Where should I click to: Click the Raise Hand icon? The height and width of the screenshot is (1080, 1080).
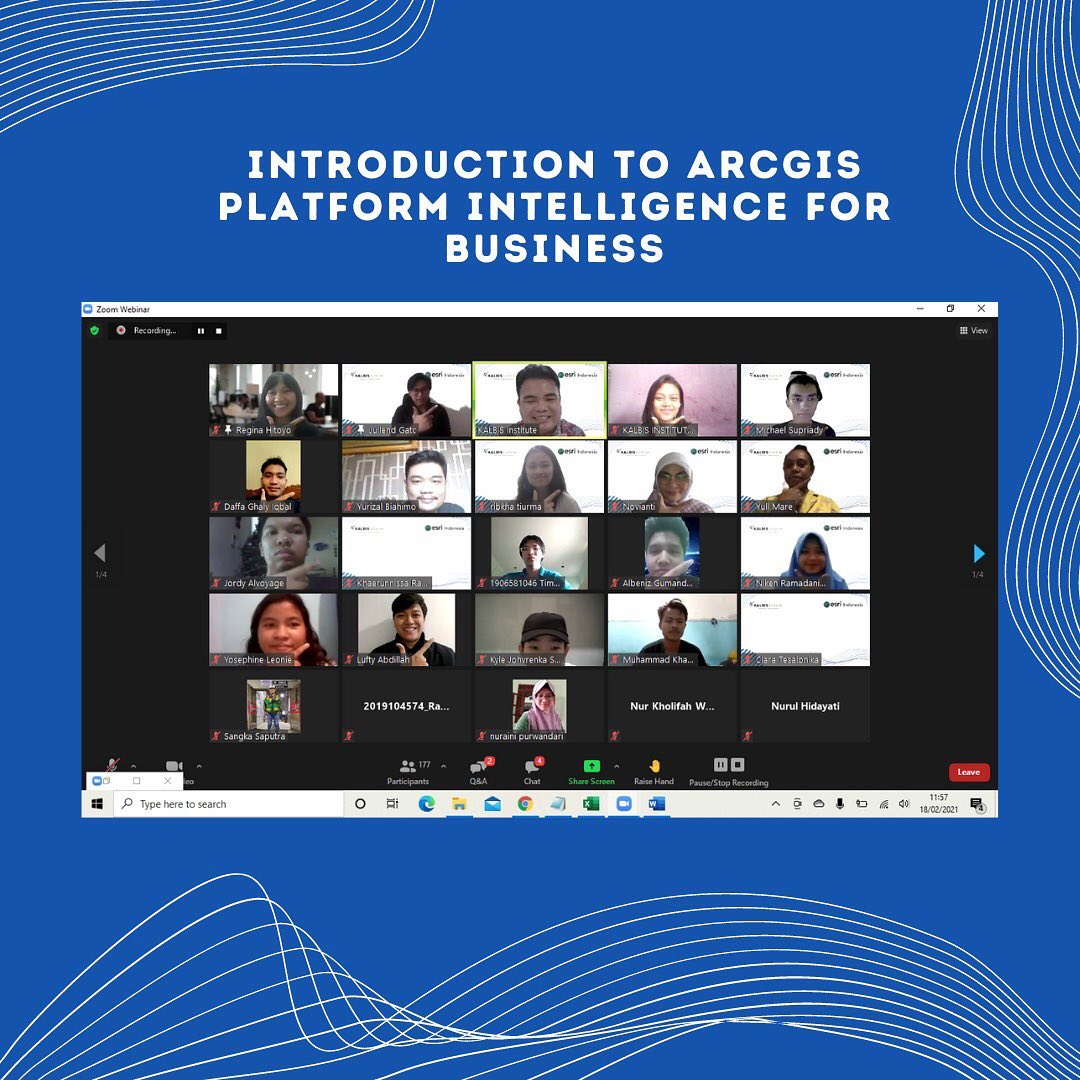(654, 766)
